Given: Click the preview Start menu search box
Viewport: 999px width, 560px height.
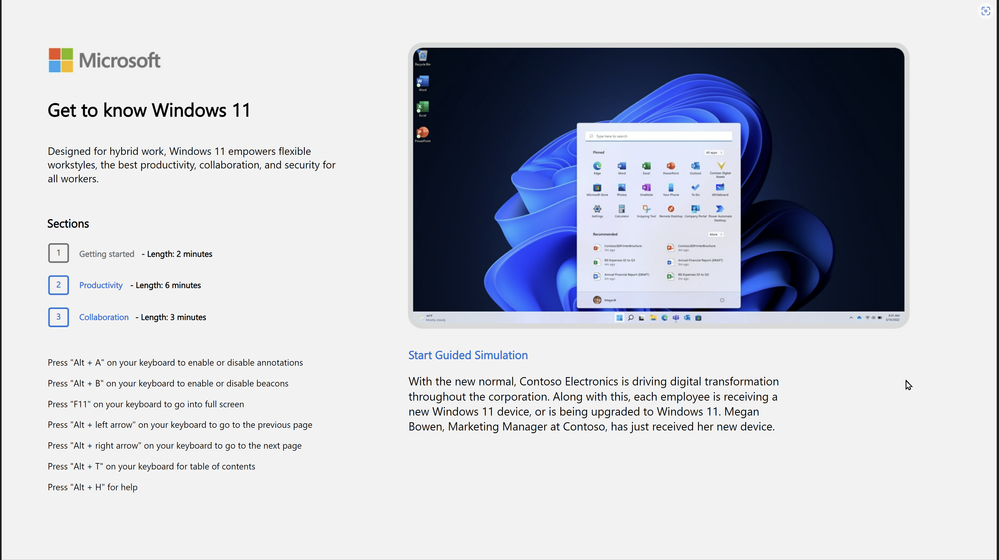Looking at the screenshot, I should 659,136.
